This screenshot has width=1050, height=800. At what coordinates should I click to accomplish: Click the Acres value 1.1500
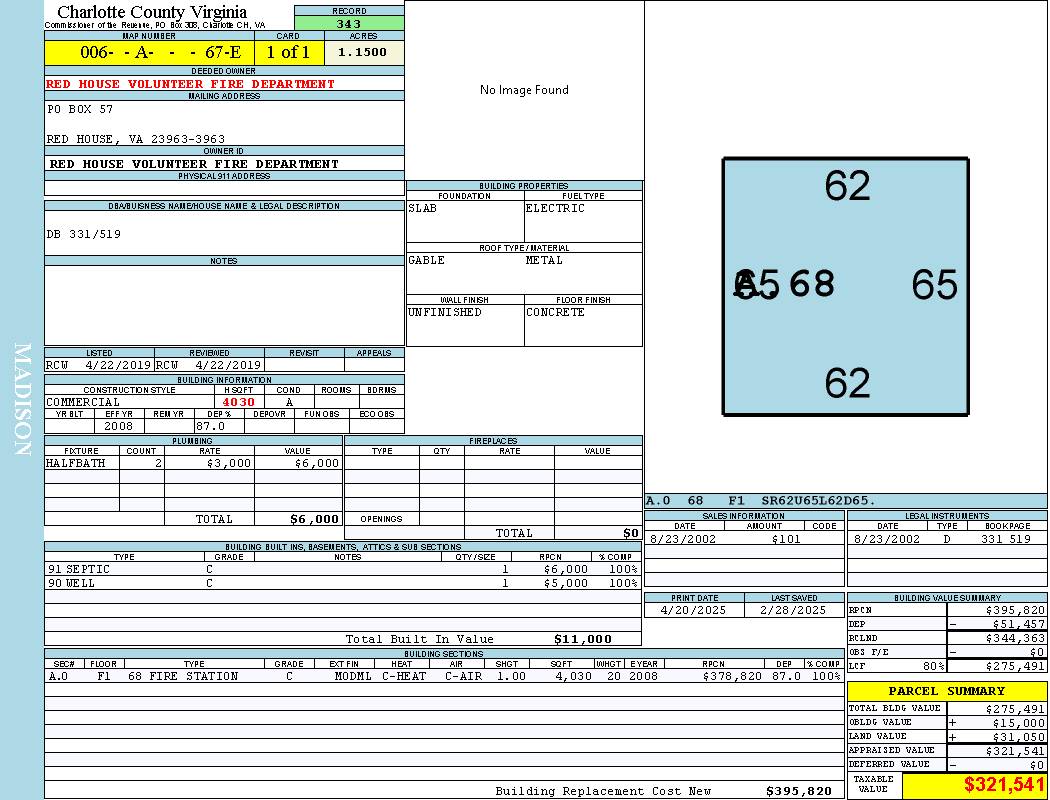tap(364, 52)
